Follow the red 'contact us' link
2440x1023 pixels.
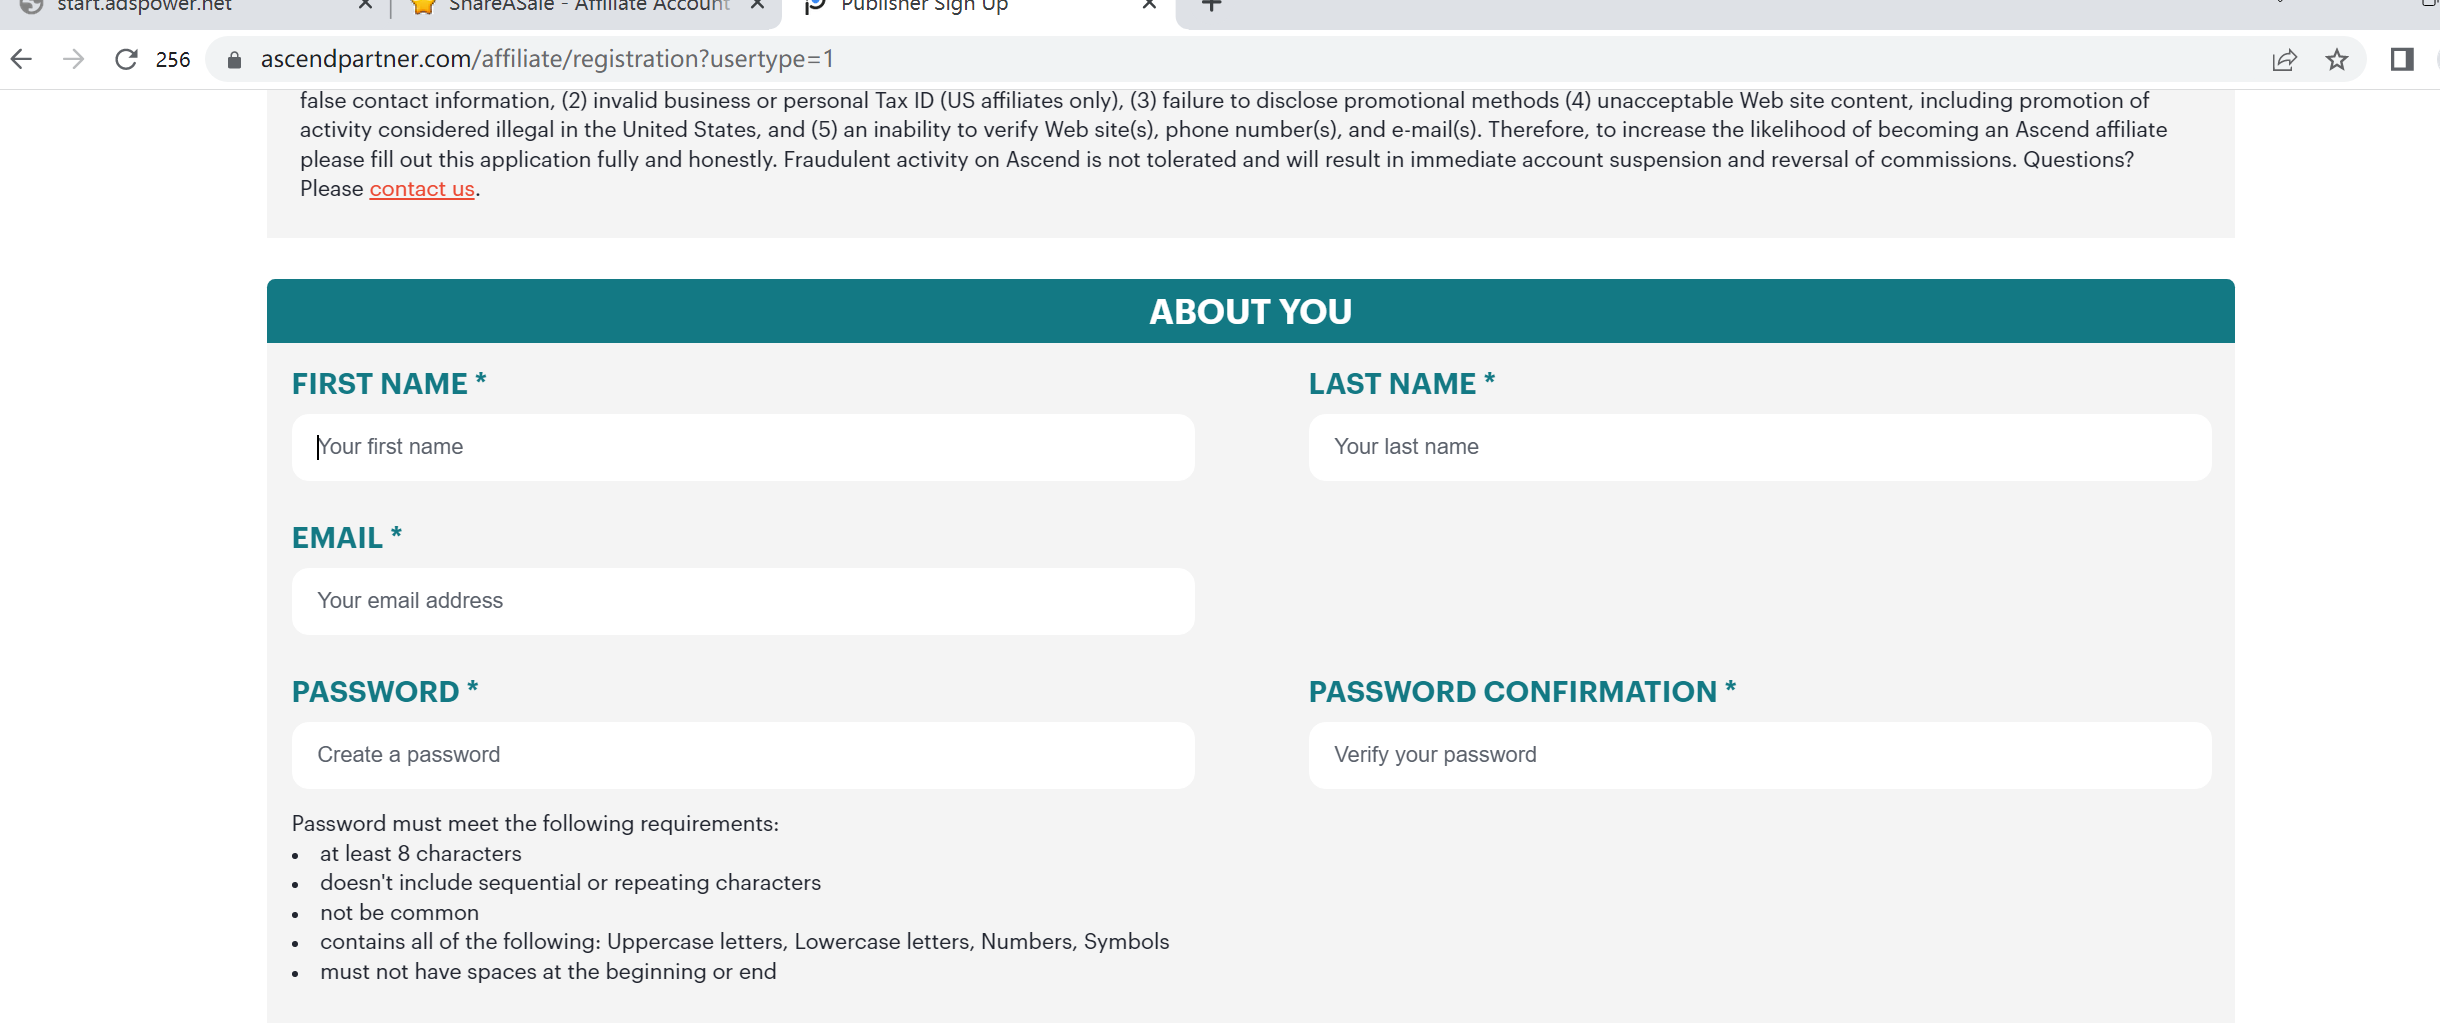(422, 189)
